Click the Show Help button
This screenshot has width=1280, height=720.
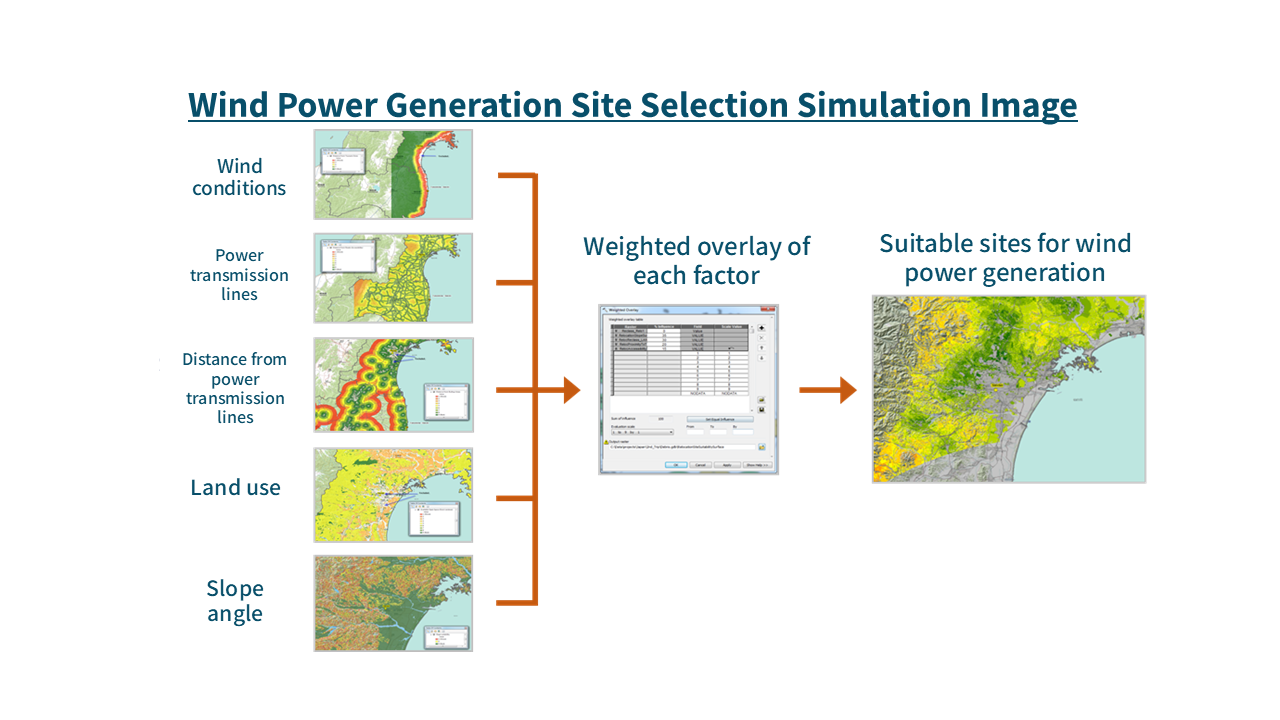pos(757,465)
